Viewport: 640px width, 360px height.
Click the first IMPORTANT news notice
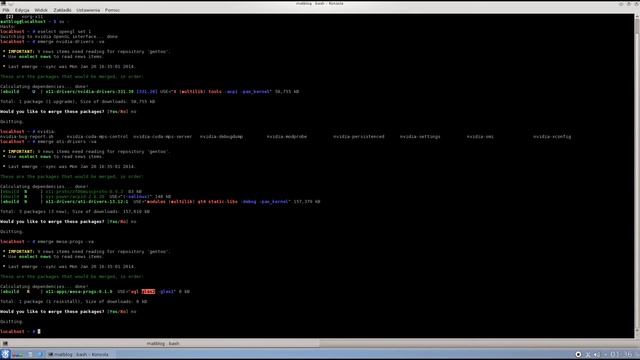[87, 52]
